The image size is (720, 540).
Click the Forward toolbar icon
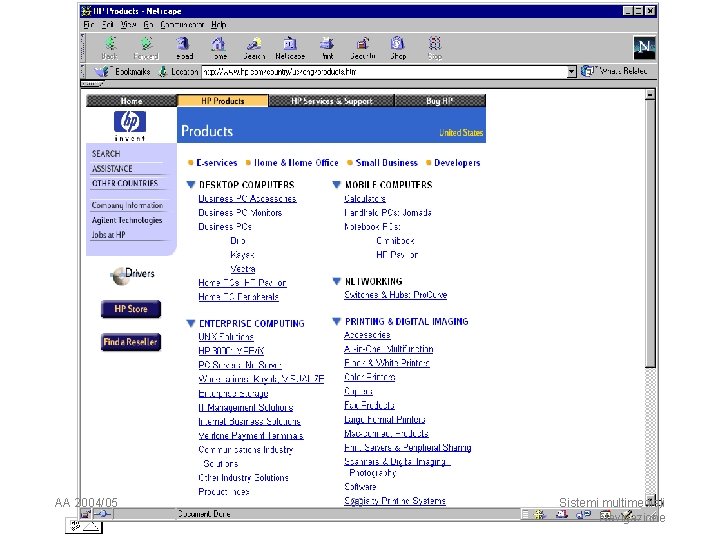[x=146, y=48]
